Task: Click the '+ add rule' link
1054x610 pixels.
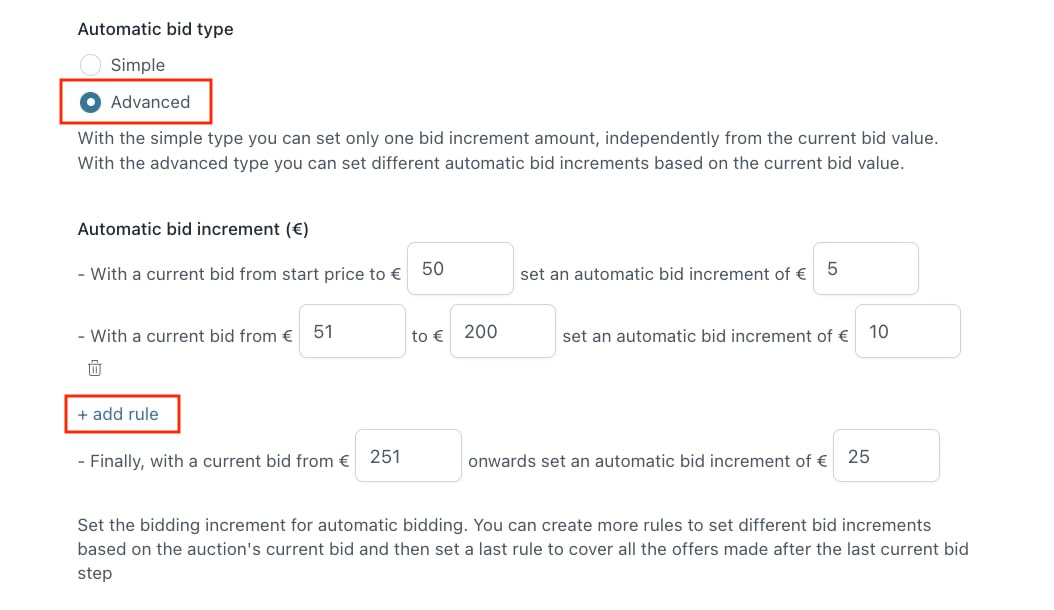Action: click(118, 414)
